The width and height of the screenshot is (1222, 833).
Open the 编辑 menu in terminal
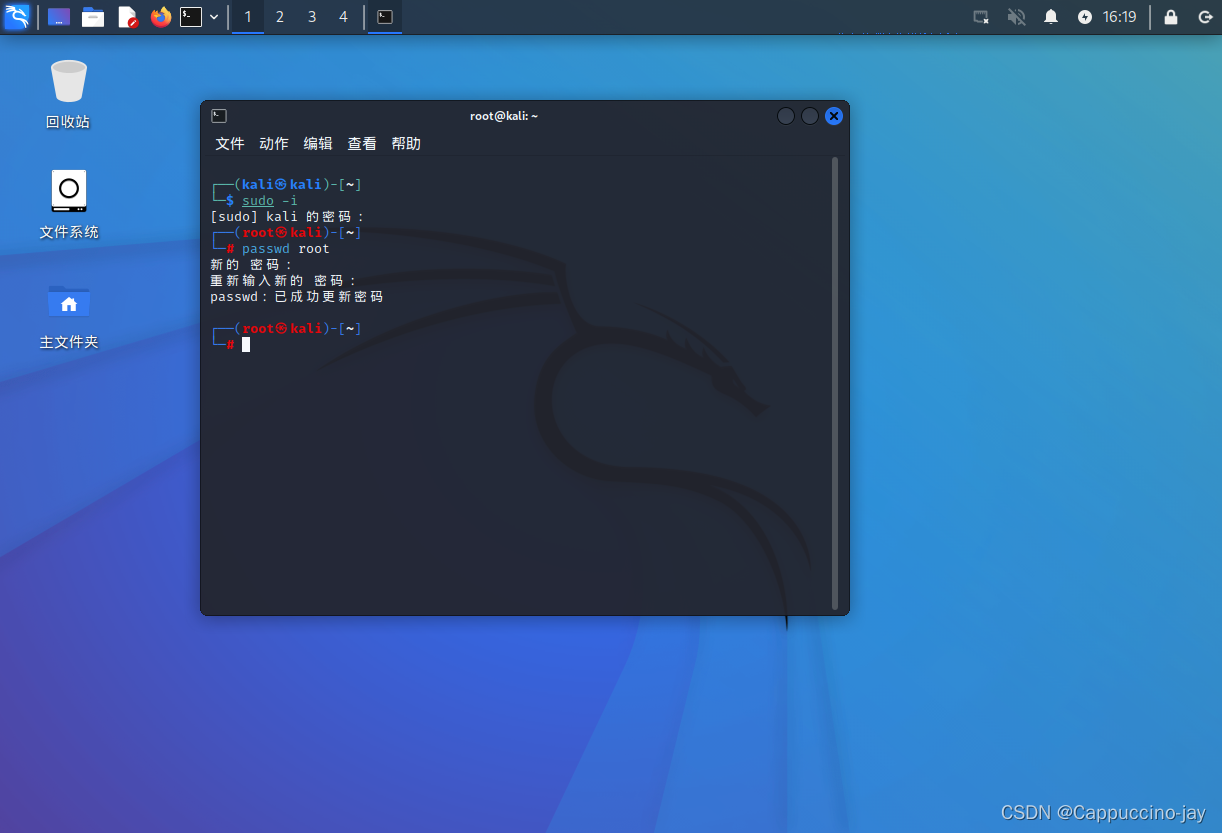[x=318, y=144]
